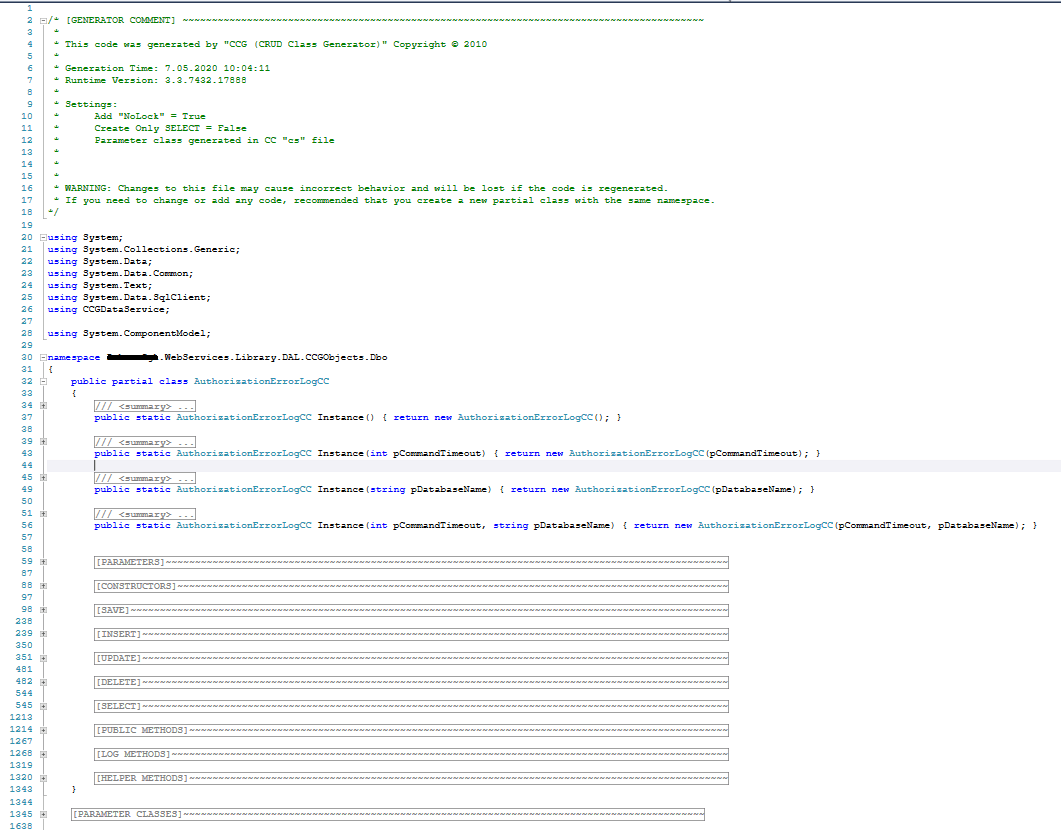The width and height of the screenshot is (1061, 830).
Task: Click the collapsed [LOG METHODS] region box
Action: 411,754
